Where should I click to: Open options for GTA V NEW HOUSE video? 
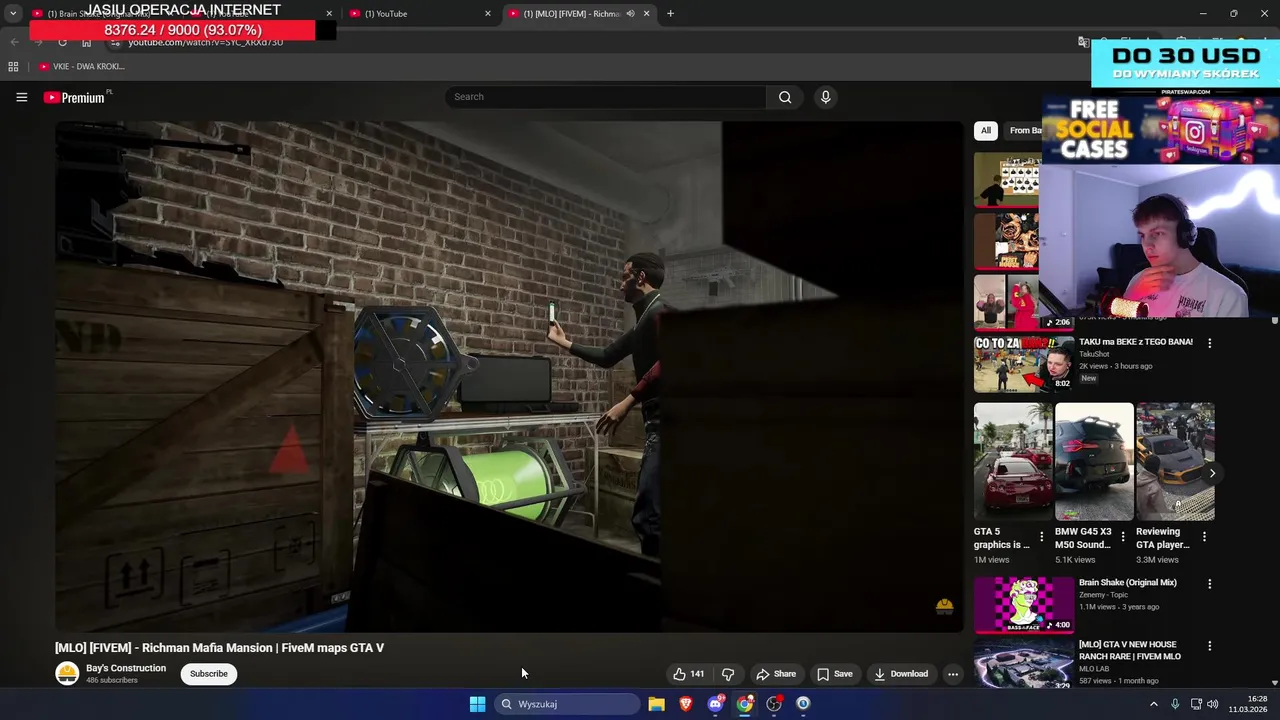[1209, 646]
